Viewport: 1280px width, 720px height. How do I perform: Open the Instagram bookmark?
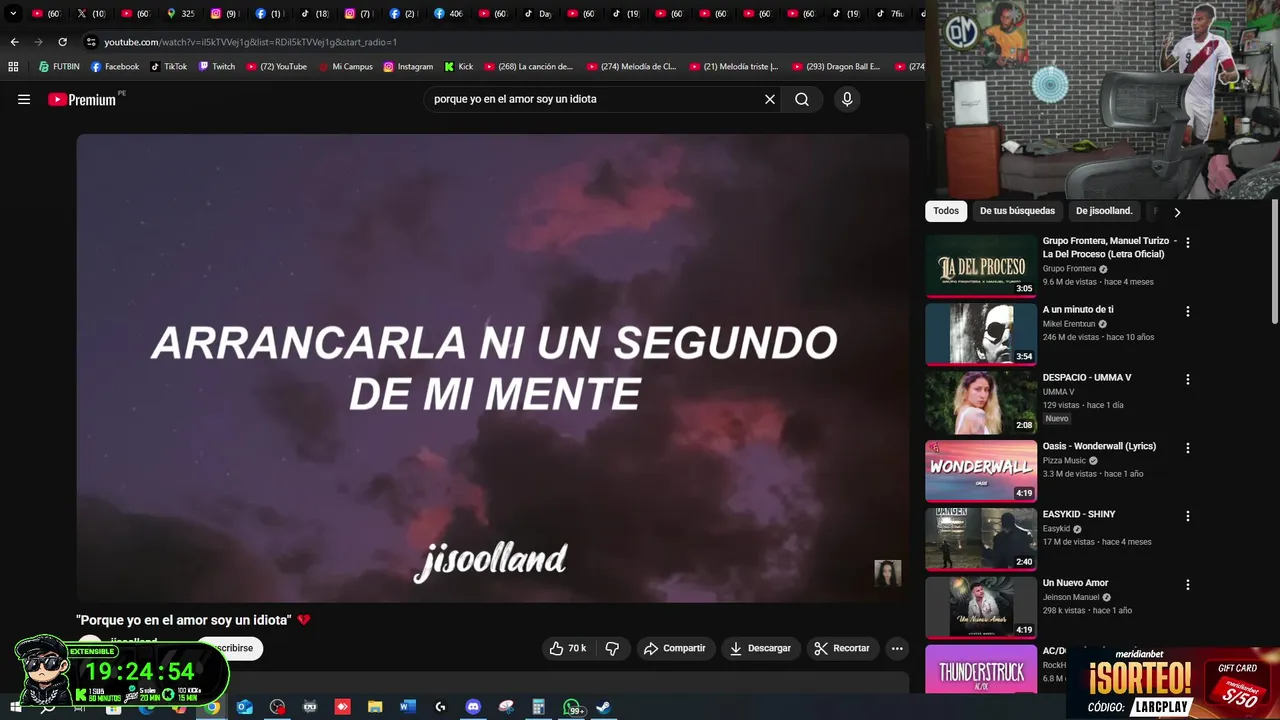pos(408,67)
